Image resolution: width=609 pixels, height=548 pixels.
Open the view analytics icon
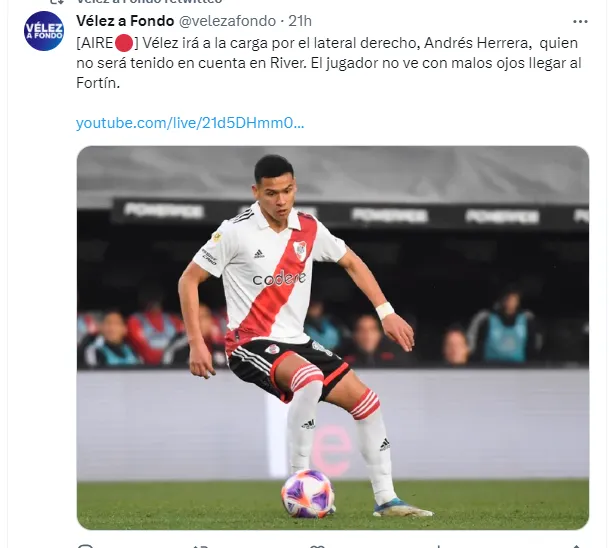click(438, 546)
